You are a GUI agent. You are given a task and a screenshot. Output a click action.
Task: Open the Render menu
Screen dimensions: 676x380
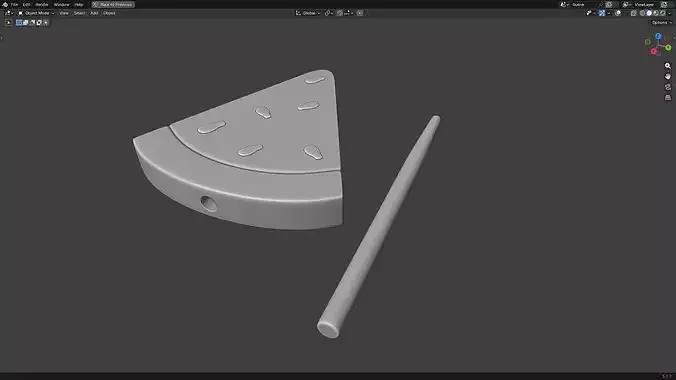coord(42,4)
